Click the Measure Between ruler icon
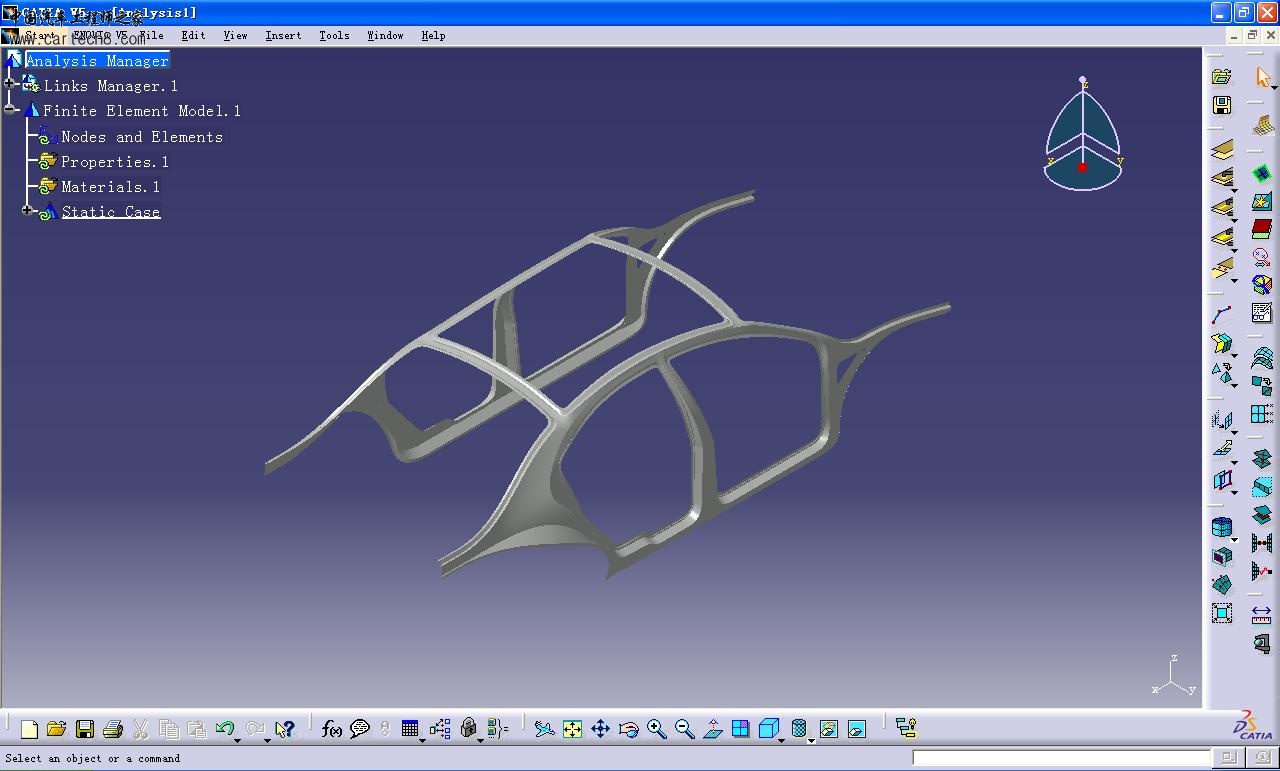Screen dimensions: 1280x771 (x=1261, y=613)
